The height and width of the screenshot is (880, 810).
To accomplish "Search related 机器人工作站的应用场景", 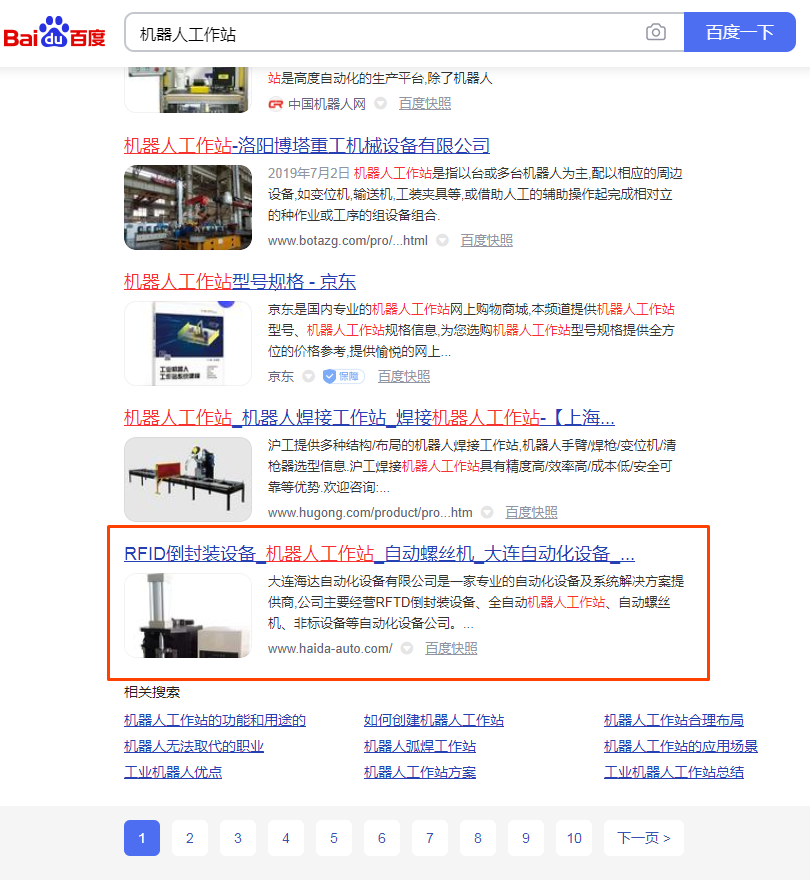I will pos(681,746).
